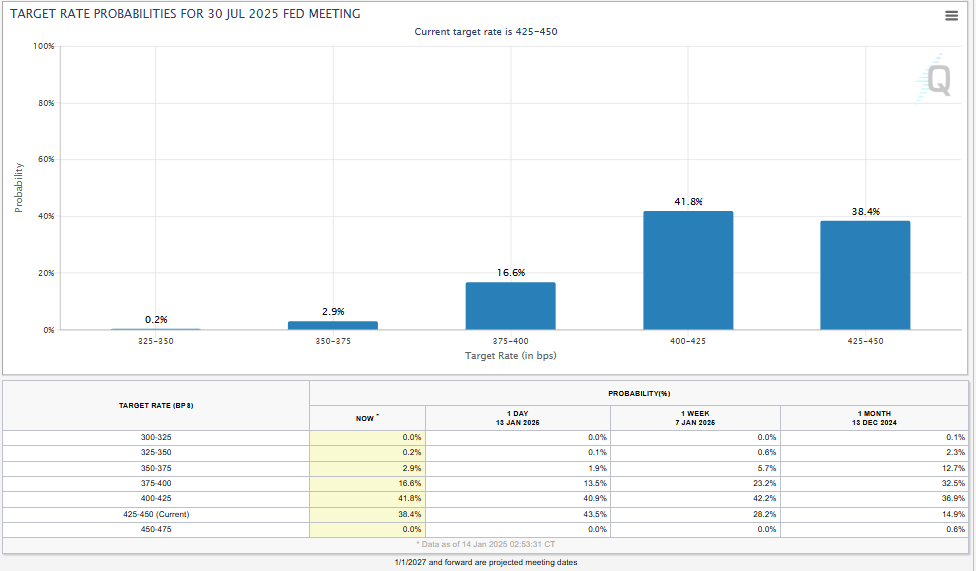
Task: Click NOW value 16.6% in 375-400 row
Action: tap(410, 483)
